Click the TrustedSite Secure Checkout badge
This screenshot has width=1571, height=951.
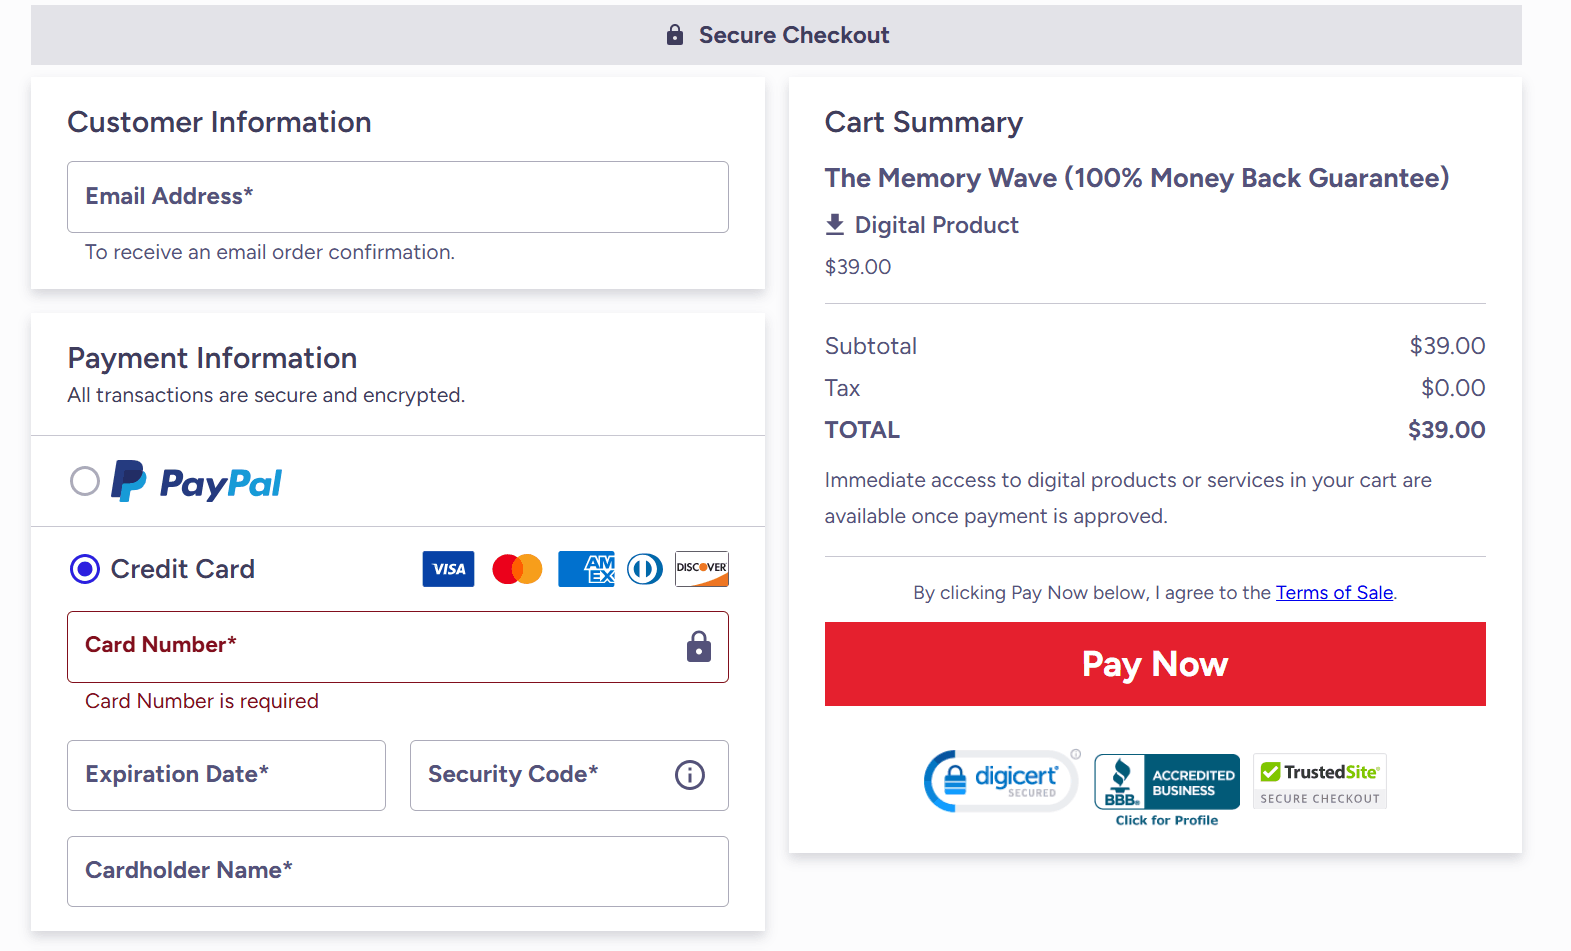coord(1319,781)
